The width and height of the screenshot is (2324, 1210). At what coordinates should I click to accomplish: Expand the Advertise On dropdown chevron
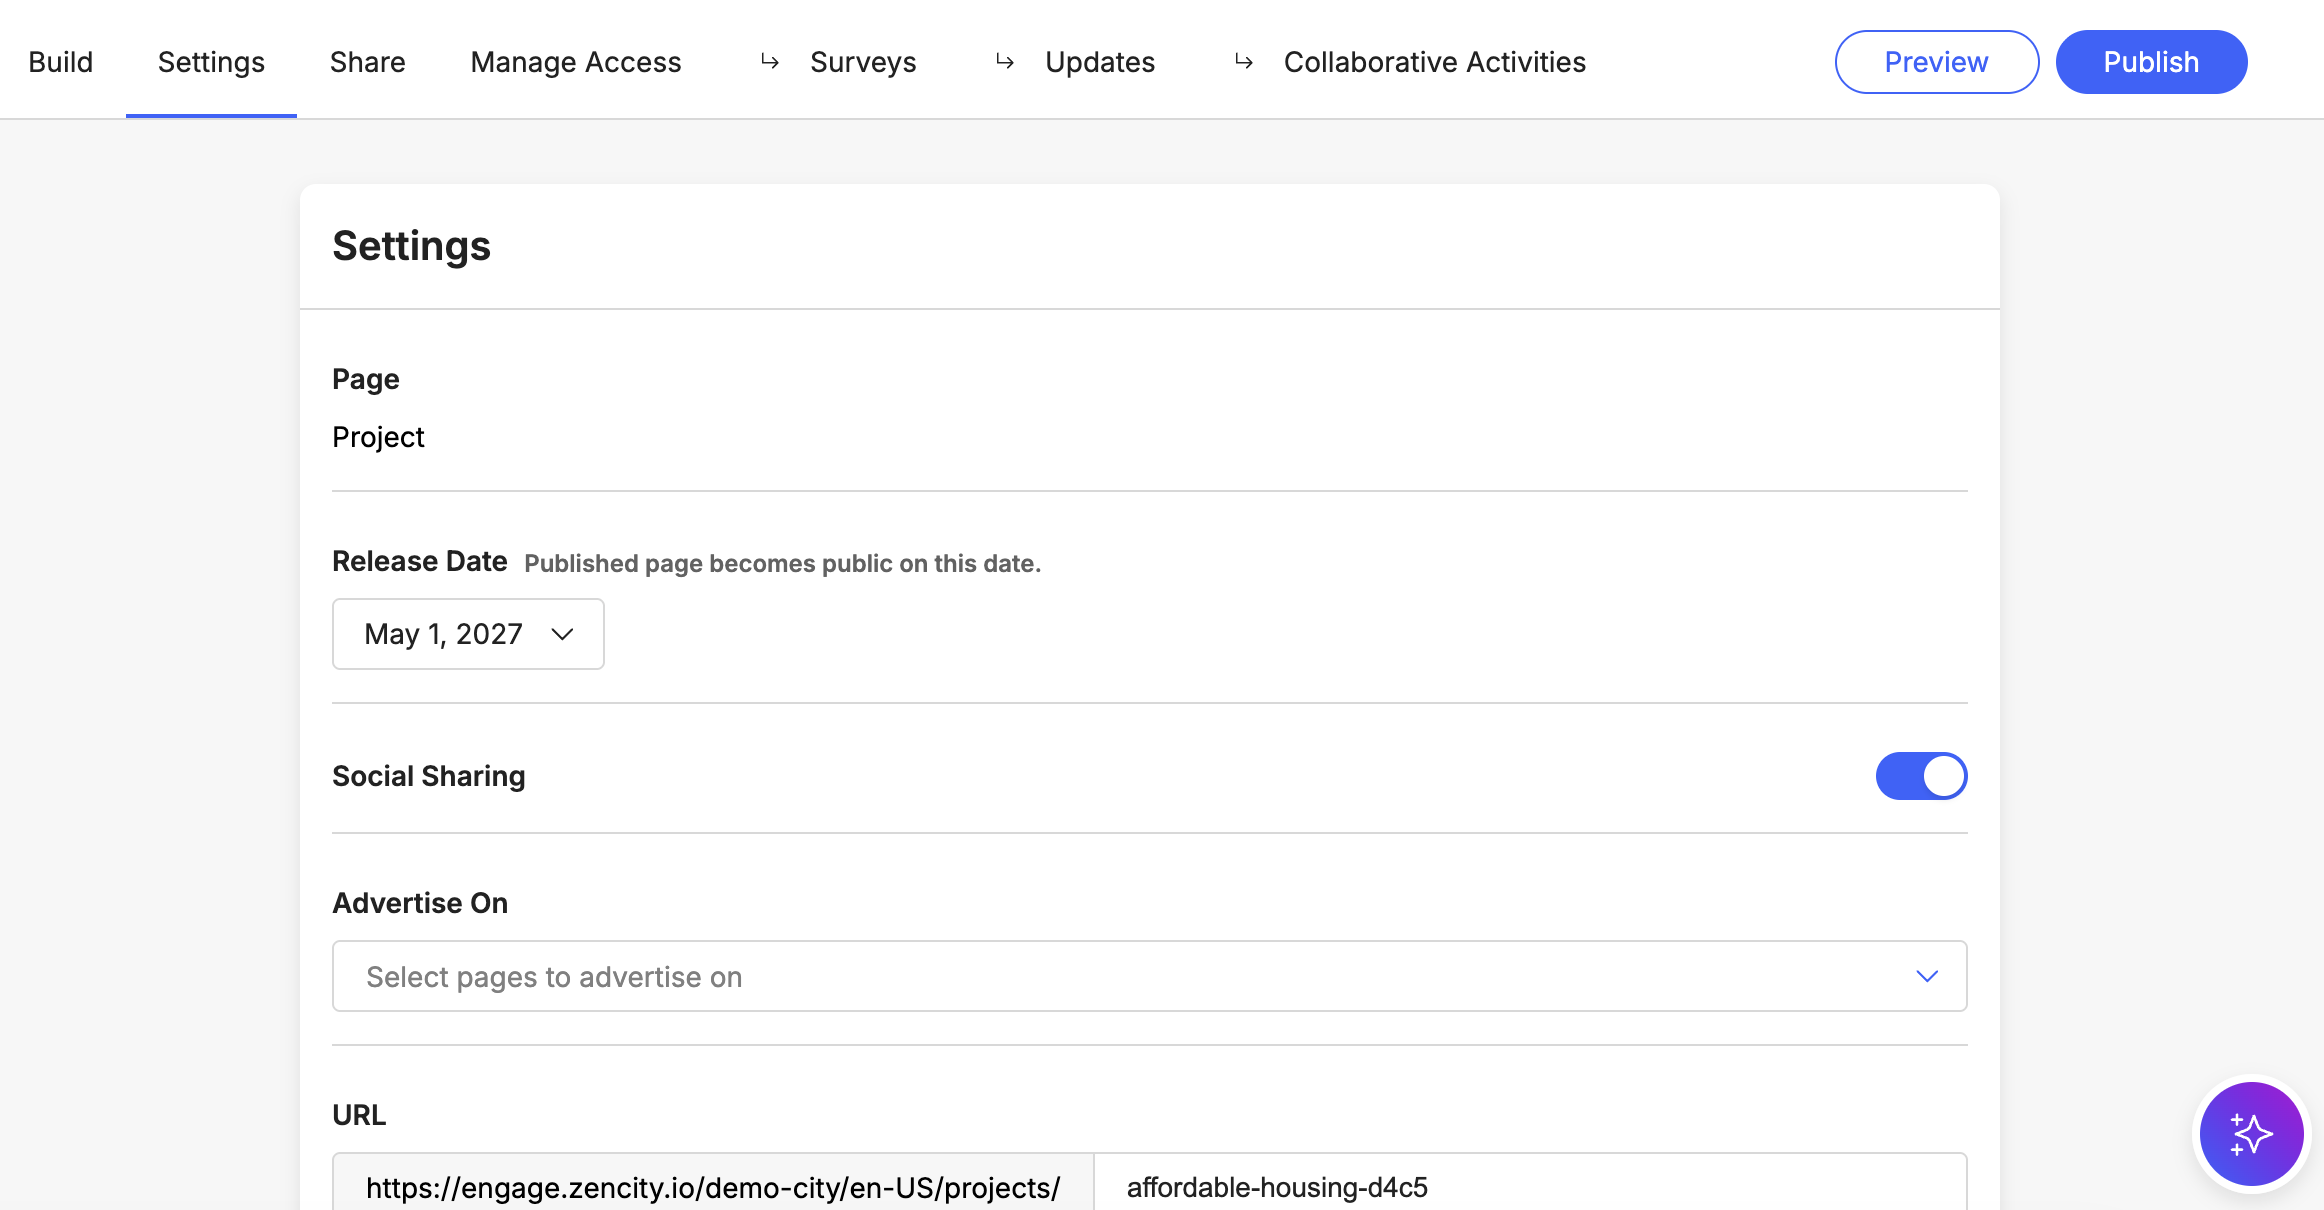tap(1926, 976)
